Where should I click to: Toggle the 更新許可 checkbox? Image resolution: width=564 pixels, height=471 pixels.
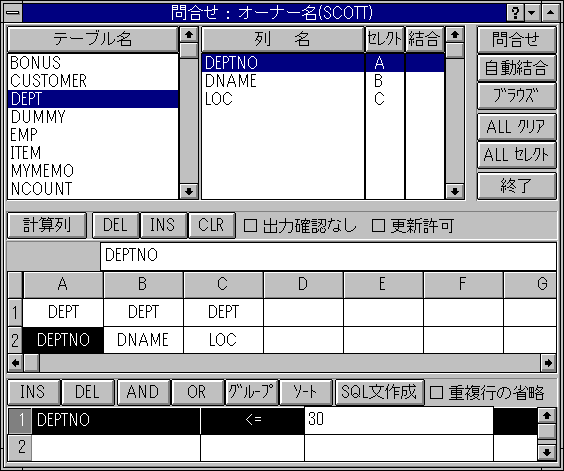click(x=378, y=226)
